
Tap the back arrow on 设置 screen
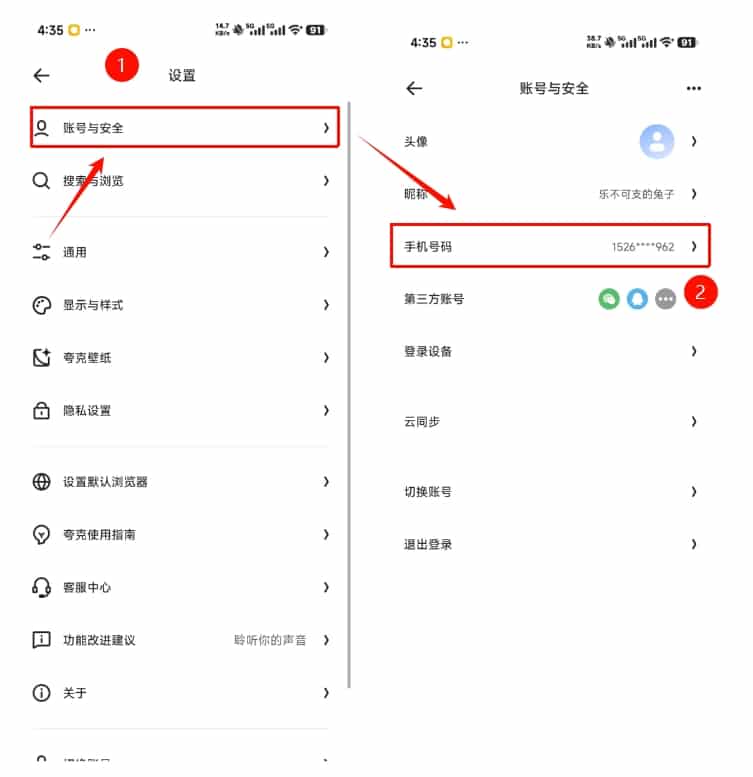point(42,76)
